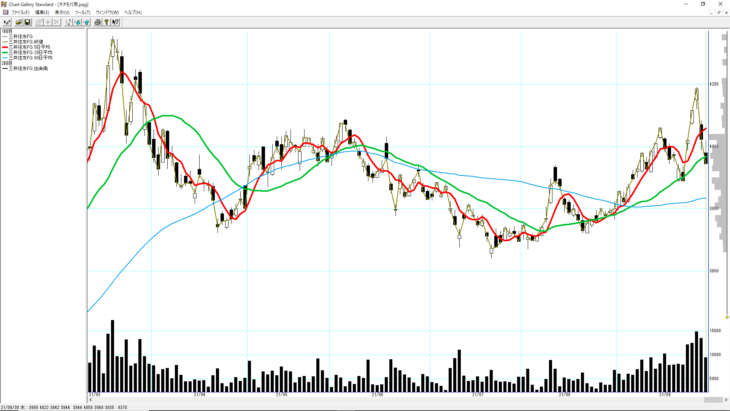Select the 20日平均 green legend entry
730x411 pixels.
point(23,50)
